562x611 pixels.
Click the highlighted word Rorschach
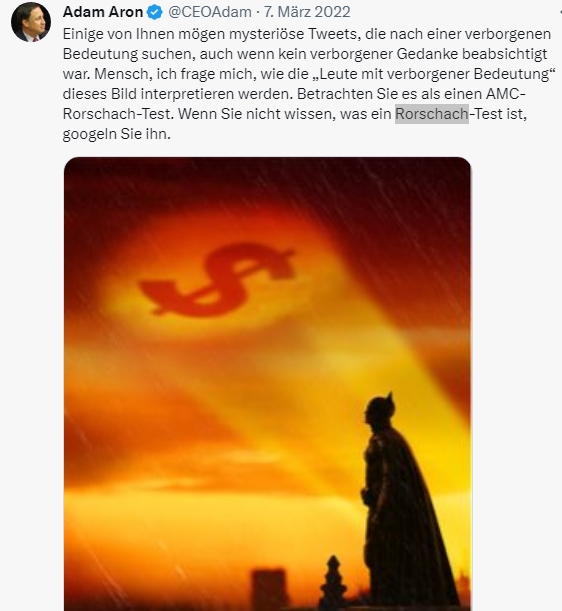(432, 114)
